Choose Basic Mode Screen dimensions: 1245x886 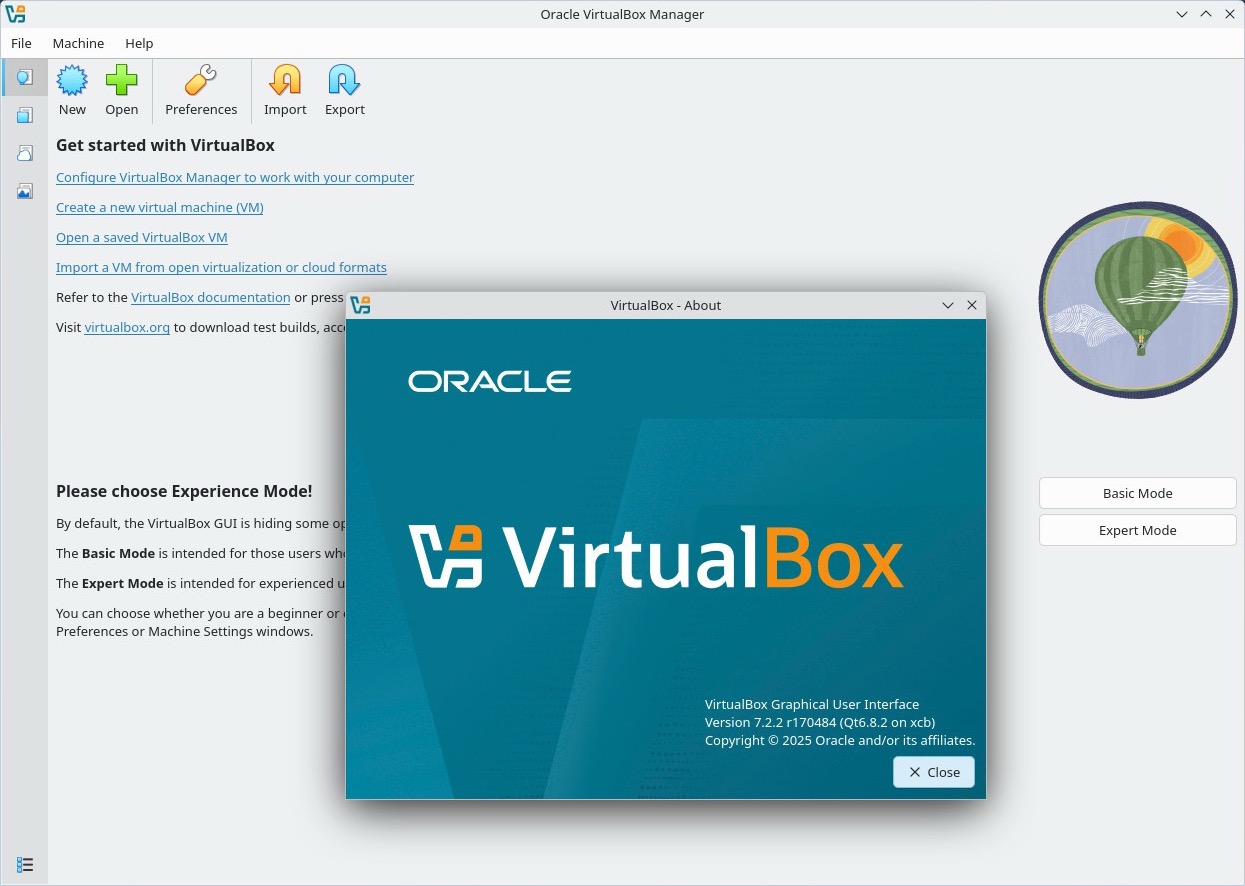[x=1138, y=493]
